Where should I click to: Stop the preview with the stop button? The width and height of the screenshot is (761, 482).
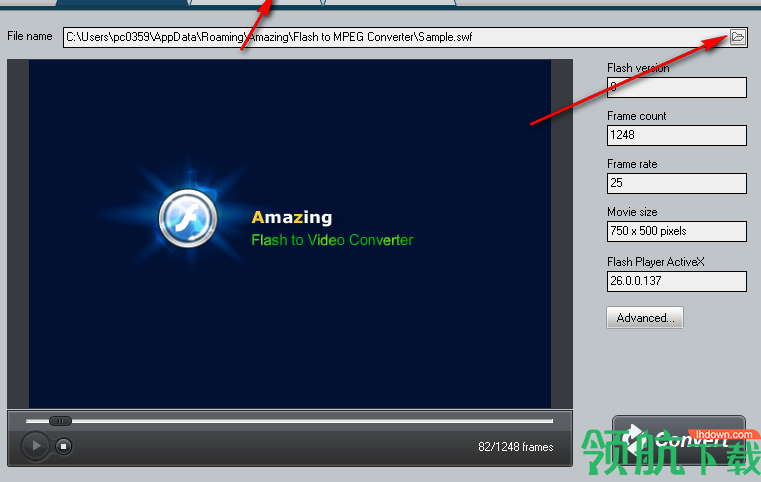[63, 446]
